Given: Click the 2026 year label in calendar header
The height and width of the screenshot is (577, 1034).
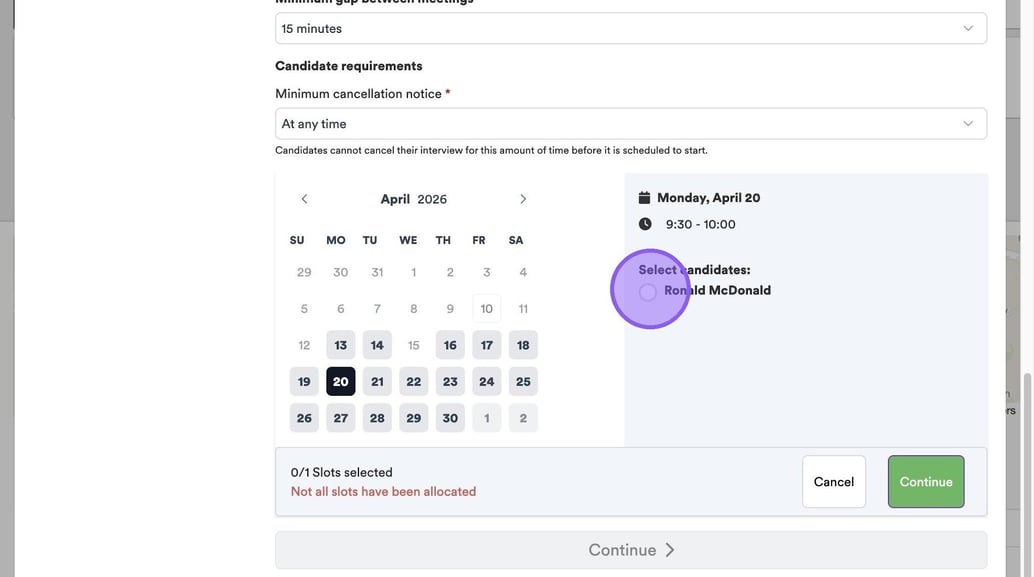Looking at the screenshot, I should [x=432, y=199].
